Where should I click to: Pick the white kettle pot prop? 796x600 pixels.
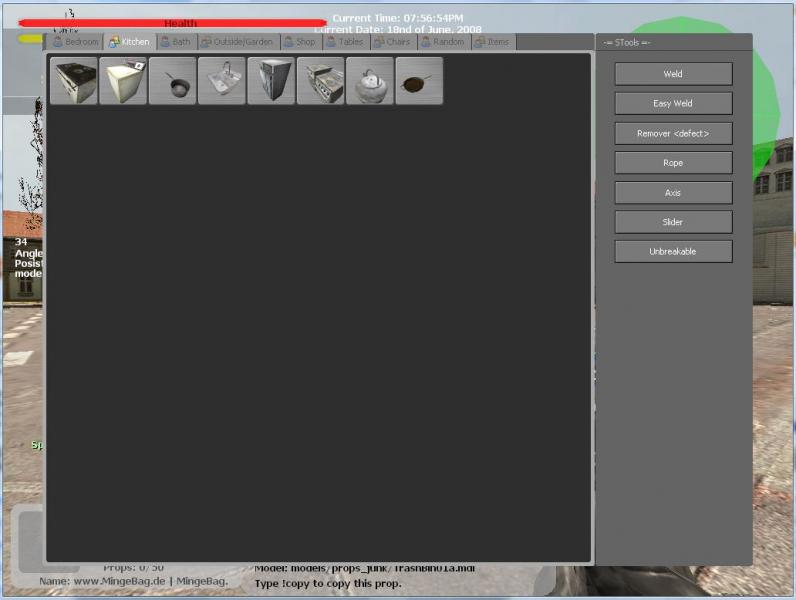[370, 81]
